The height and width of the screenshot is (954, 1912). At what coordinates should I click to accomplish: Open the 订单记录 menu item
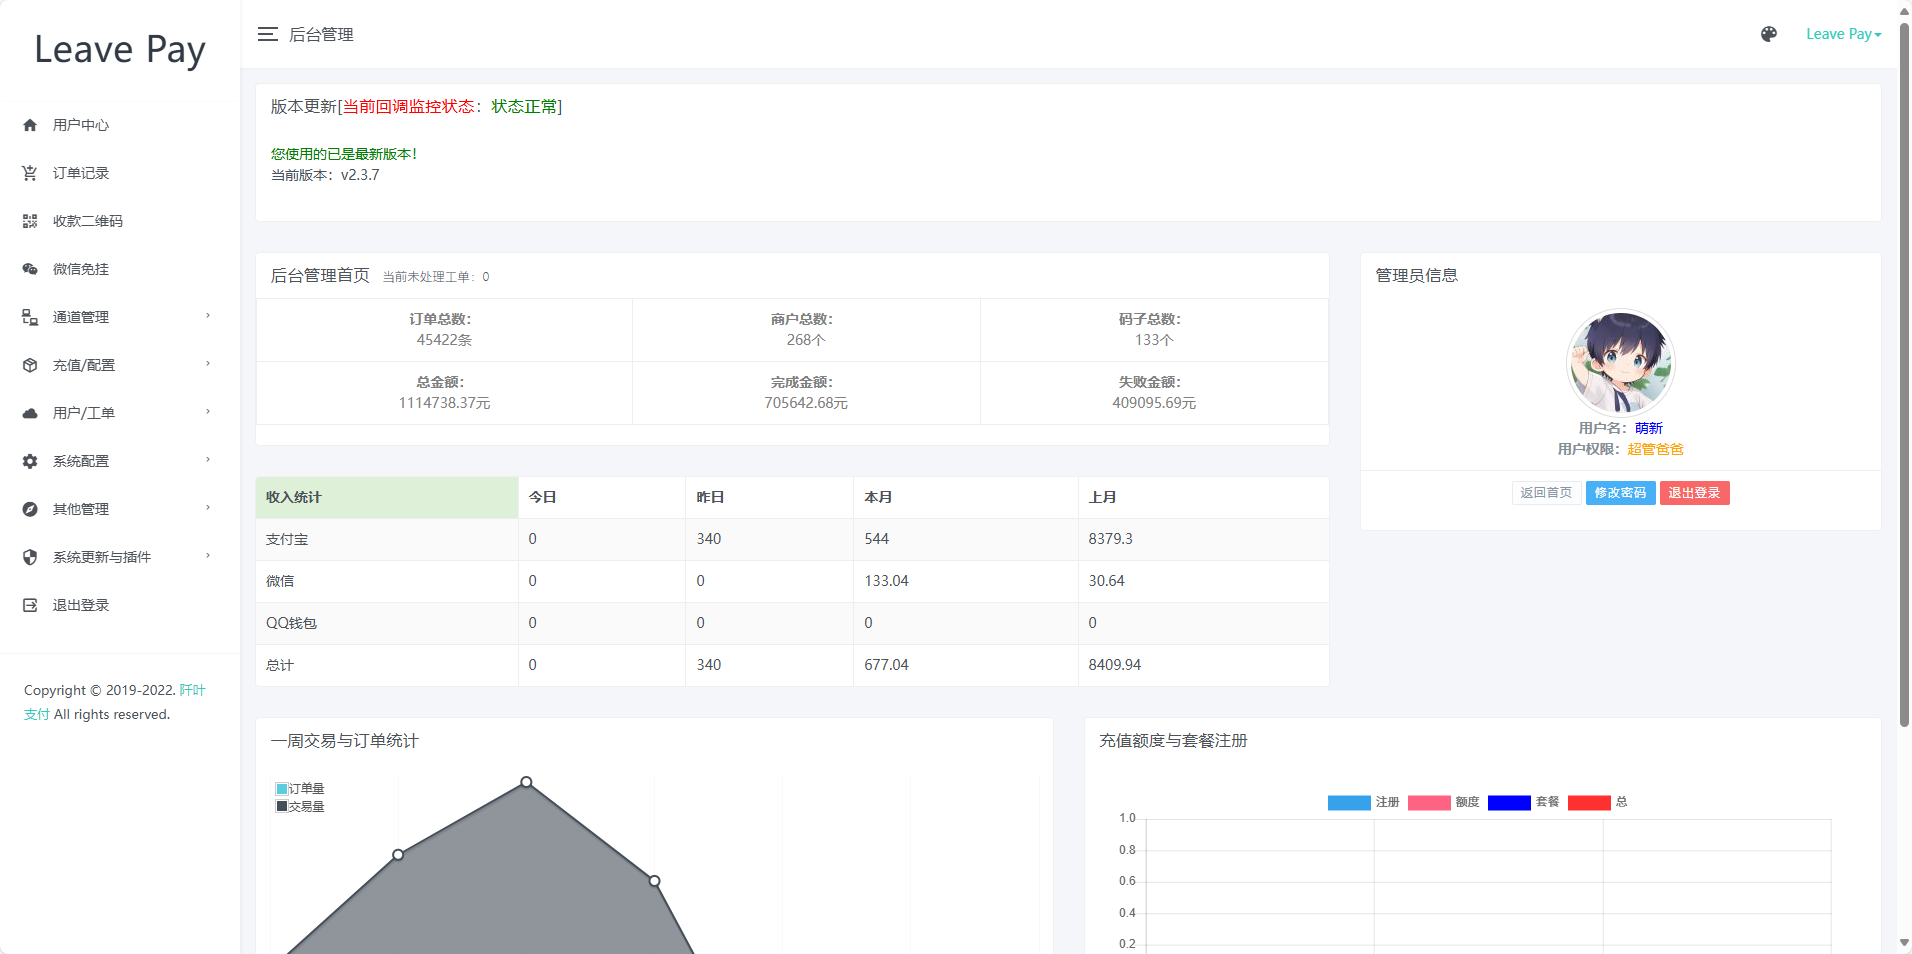coord(81,173)
